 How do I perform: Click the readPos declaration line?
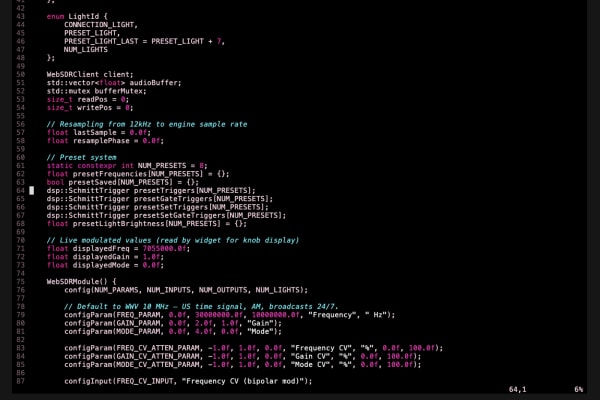pyautogui.click(x=88, y=100)
